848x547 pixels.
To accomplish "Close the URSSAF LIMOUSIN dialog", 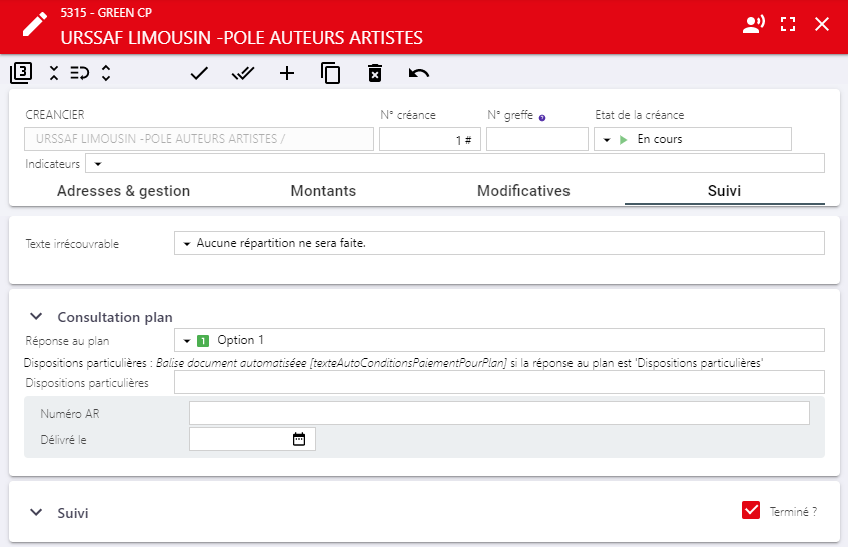I will pos(822,24).
